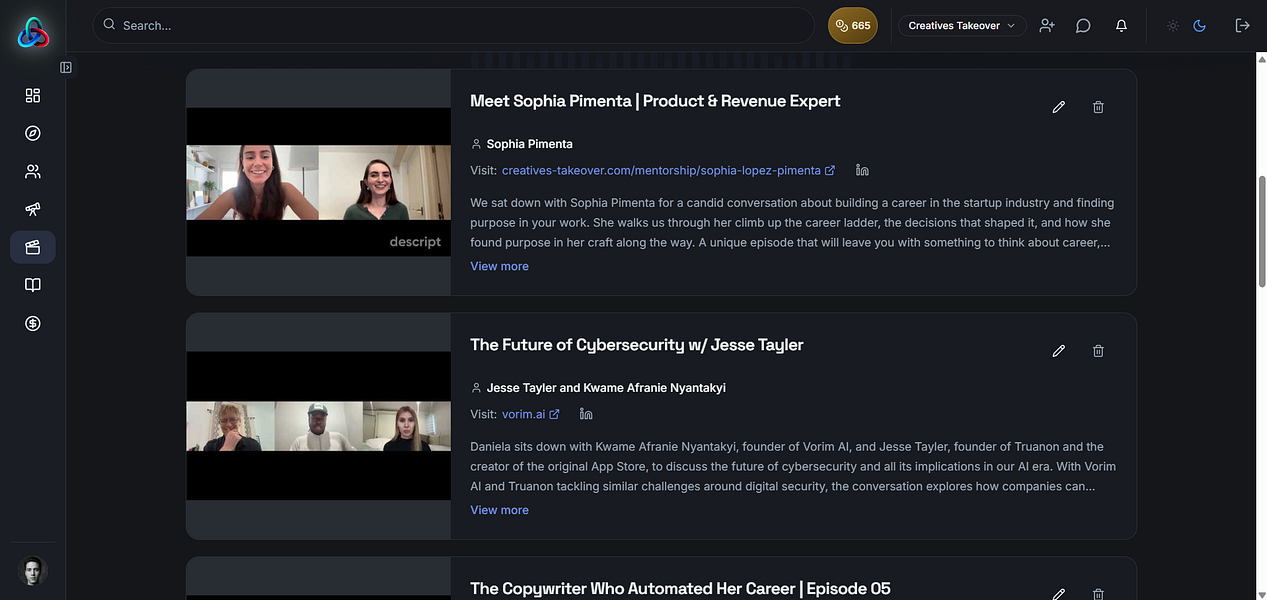Play the Sophia Pimenta video thumbnail
The height and width of the screenshot is (600, 1267).
[318, 182]
